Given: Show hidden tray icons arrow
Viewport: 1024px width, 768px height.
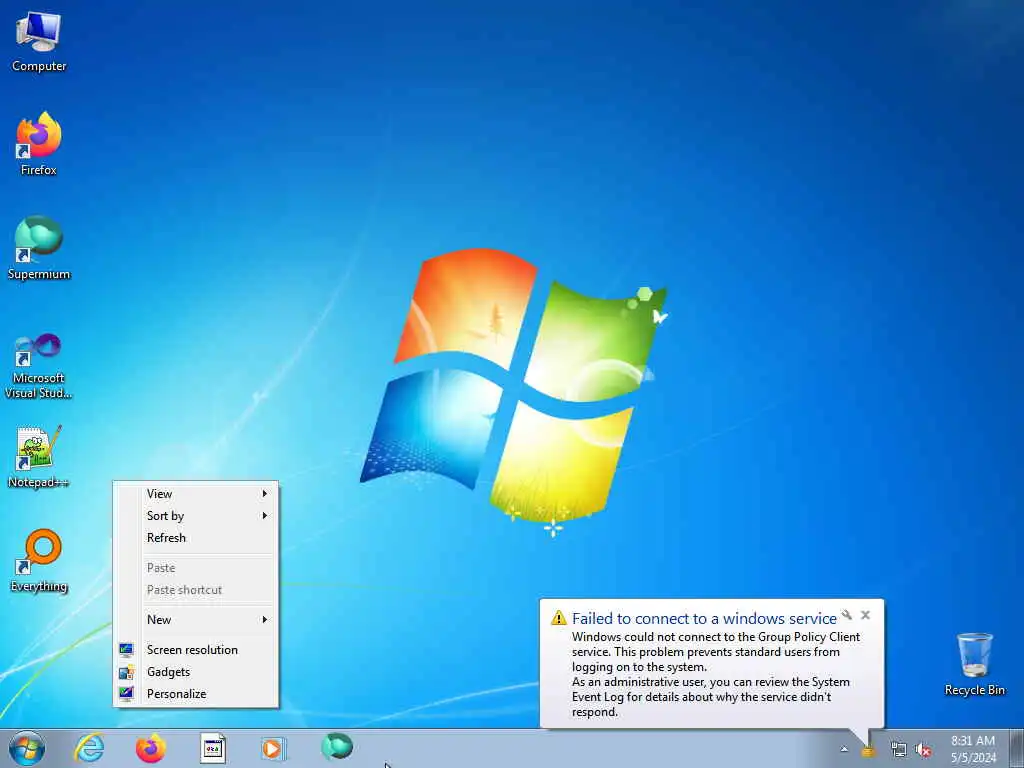Looking at the screenshot, I should point(844,749).
